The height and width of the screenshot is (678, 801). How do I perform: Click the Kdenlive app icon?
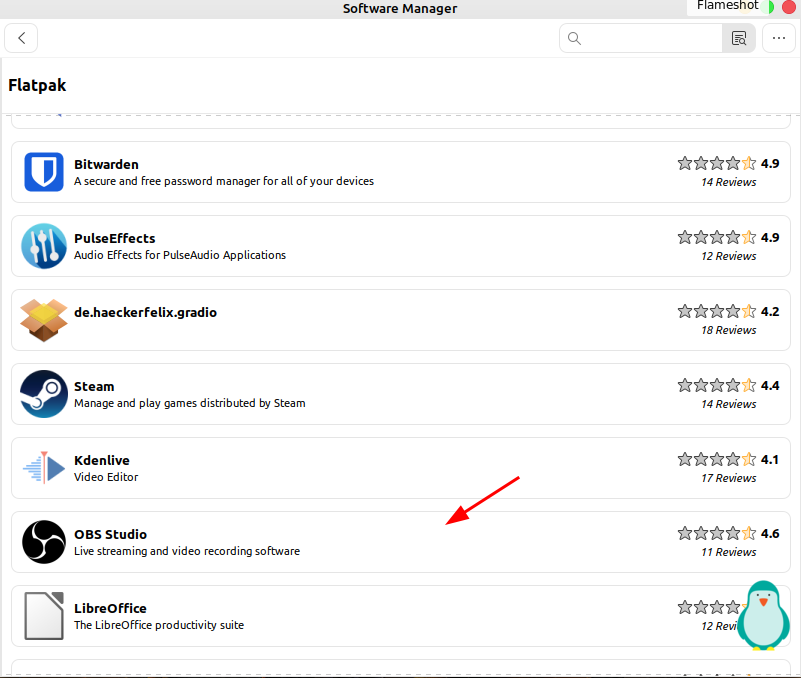point(44,467)
